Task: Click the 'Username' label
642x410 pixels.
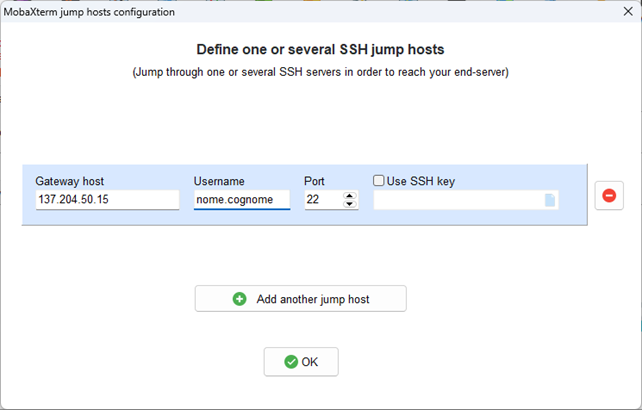Action: pos(219,181)
